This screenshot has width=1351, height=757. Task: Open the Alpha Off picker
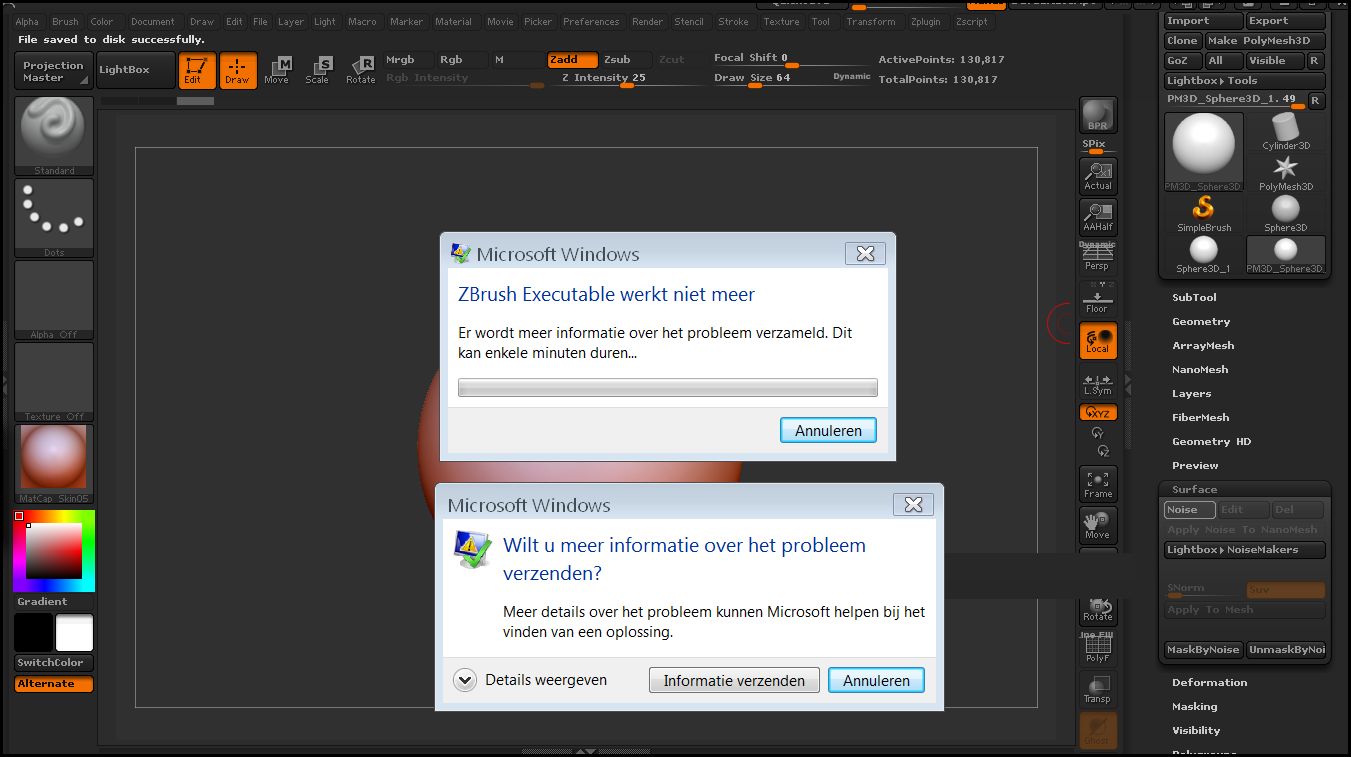tap(54, 300)
